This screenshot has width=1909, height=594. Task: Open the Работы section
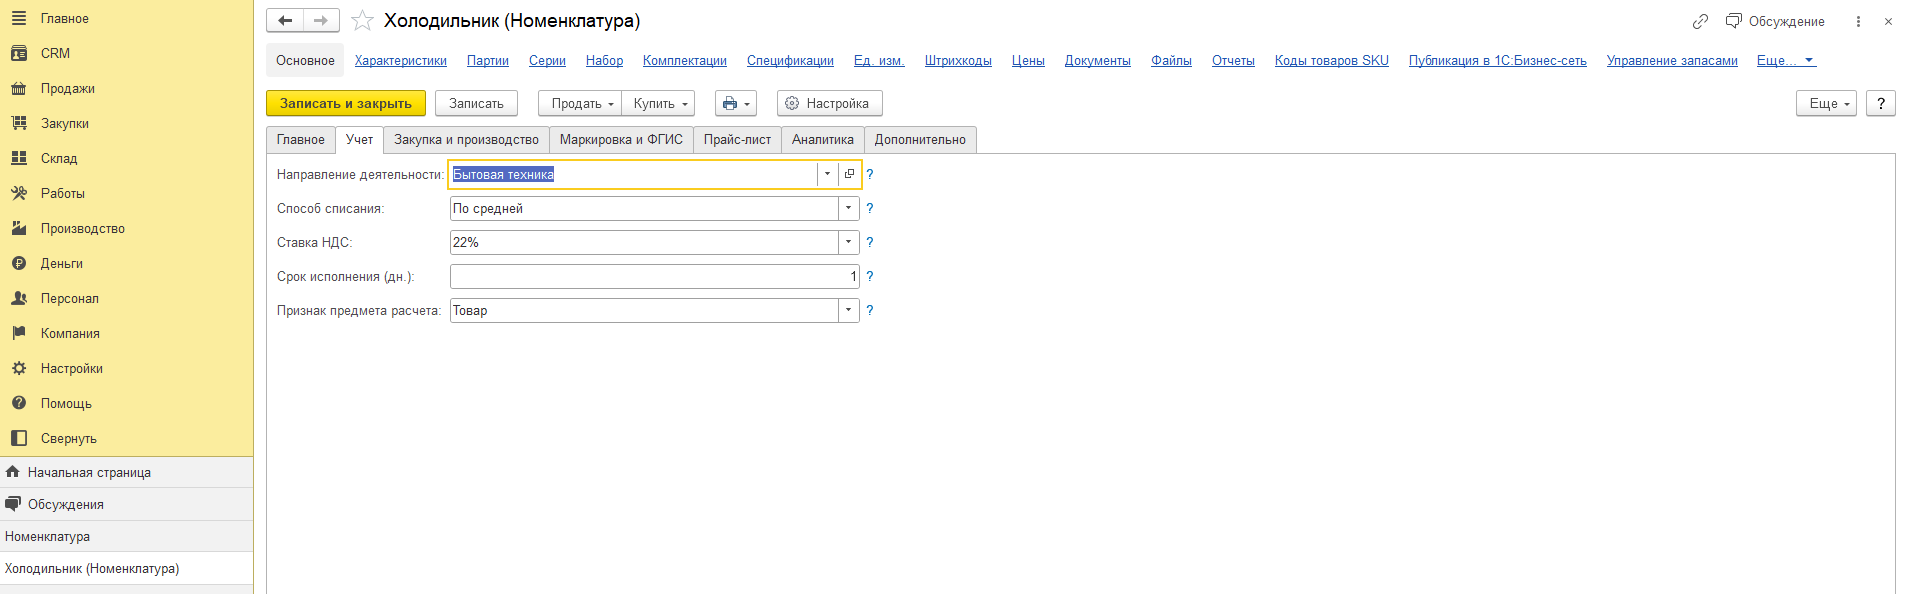point(62,193)
